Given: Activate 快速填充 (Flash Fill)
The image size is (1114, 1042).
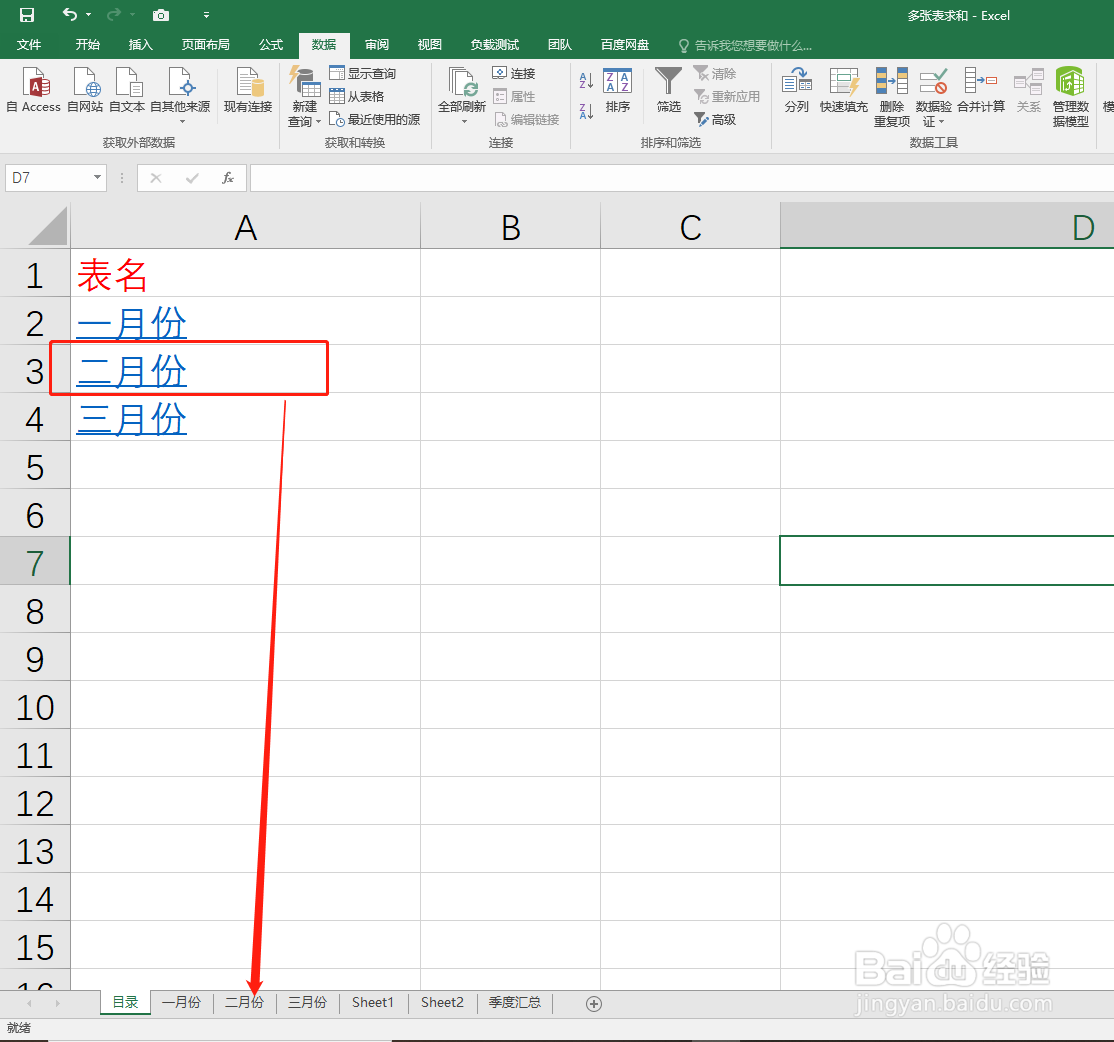Looking at the screenshot, I should coord(844,91).
